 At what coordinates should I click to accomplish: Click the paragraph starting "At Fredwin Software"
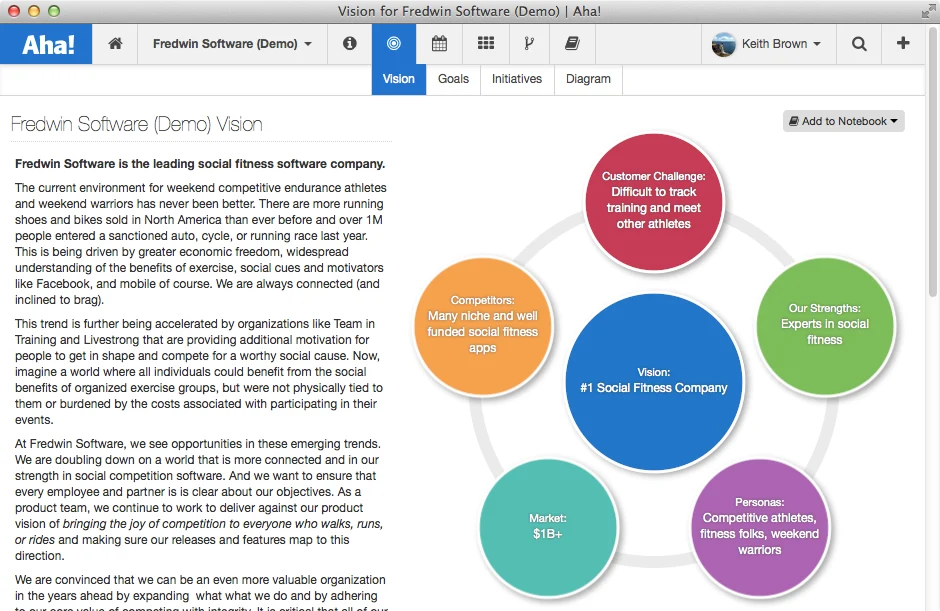(199, 499)
